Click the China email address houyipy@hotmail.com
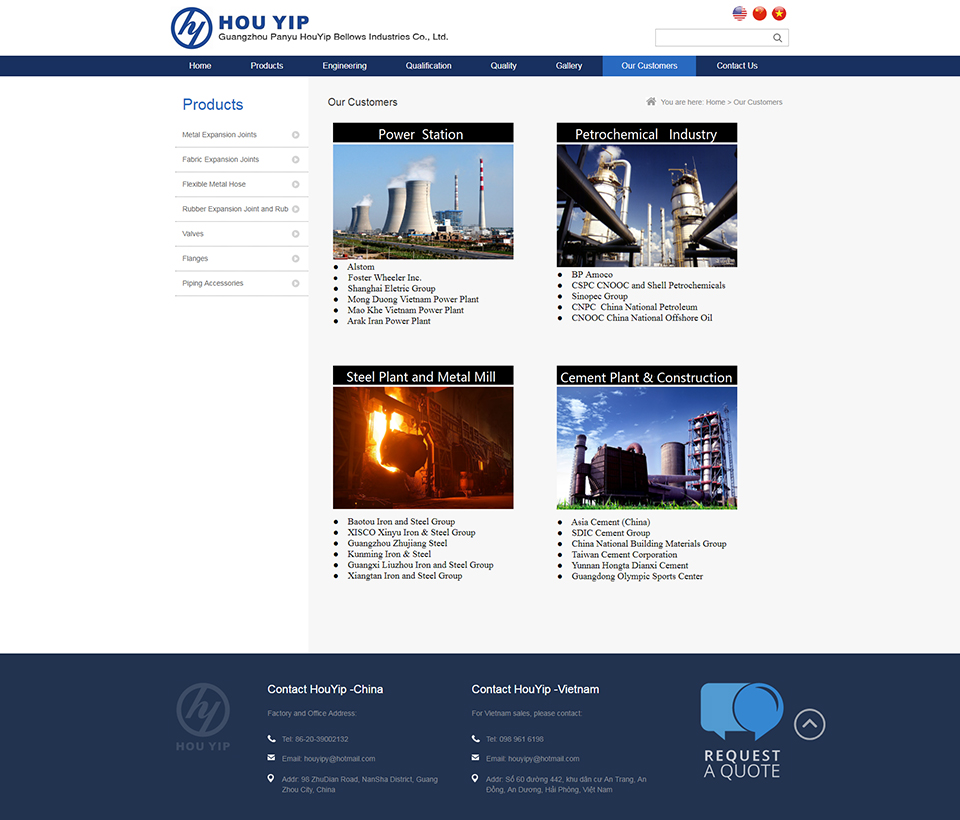This screenshot has height=820, width=960. point(339,759)
